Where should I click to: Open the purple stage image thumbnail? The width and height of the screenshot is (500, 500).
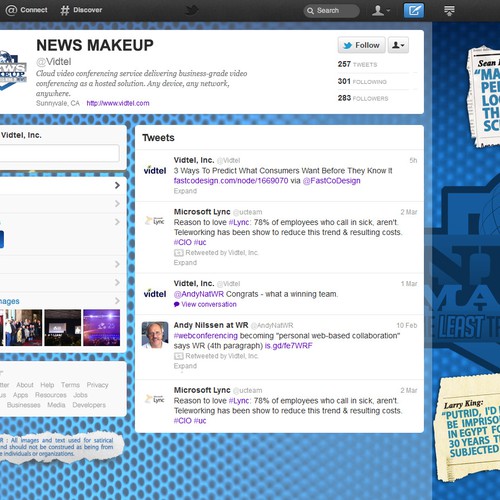coord(102,327)
